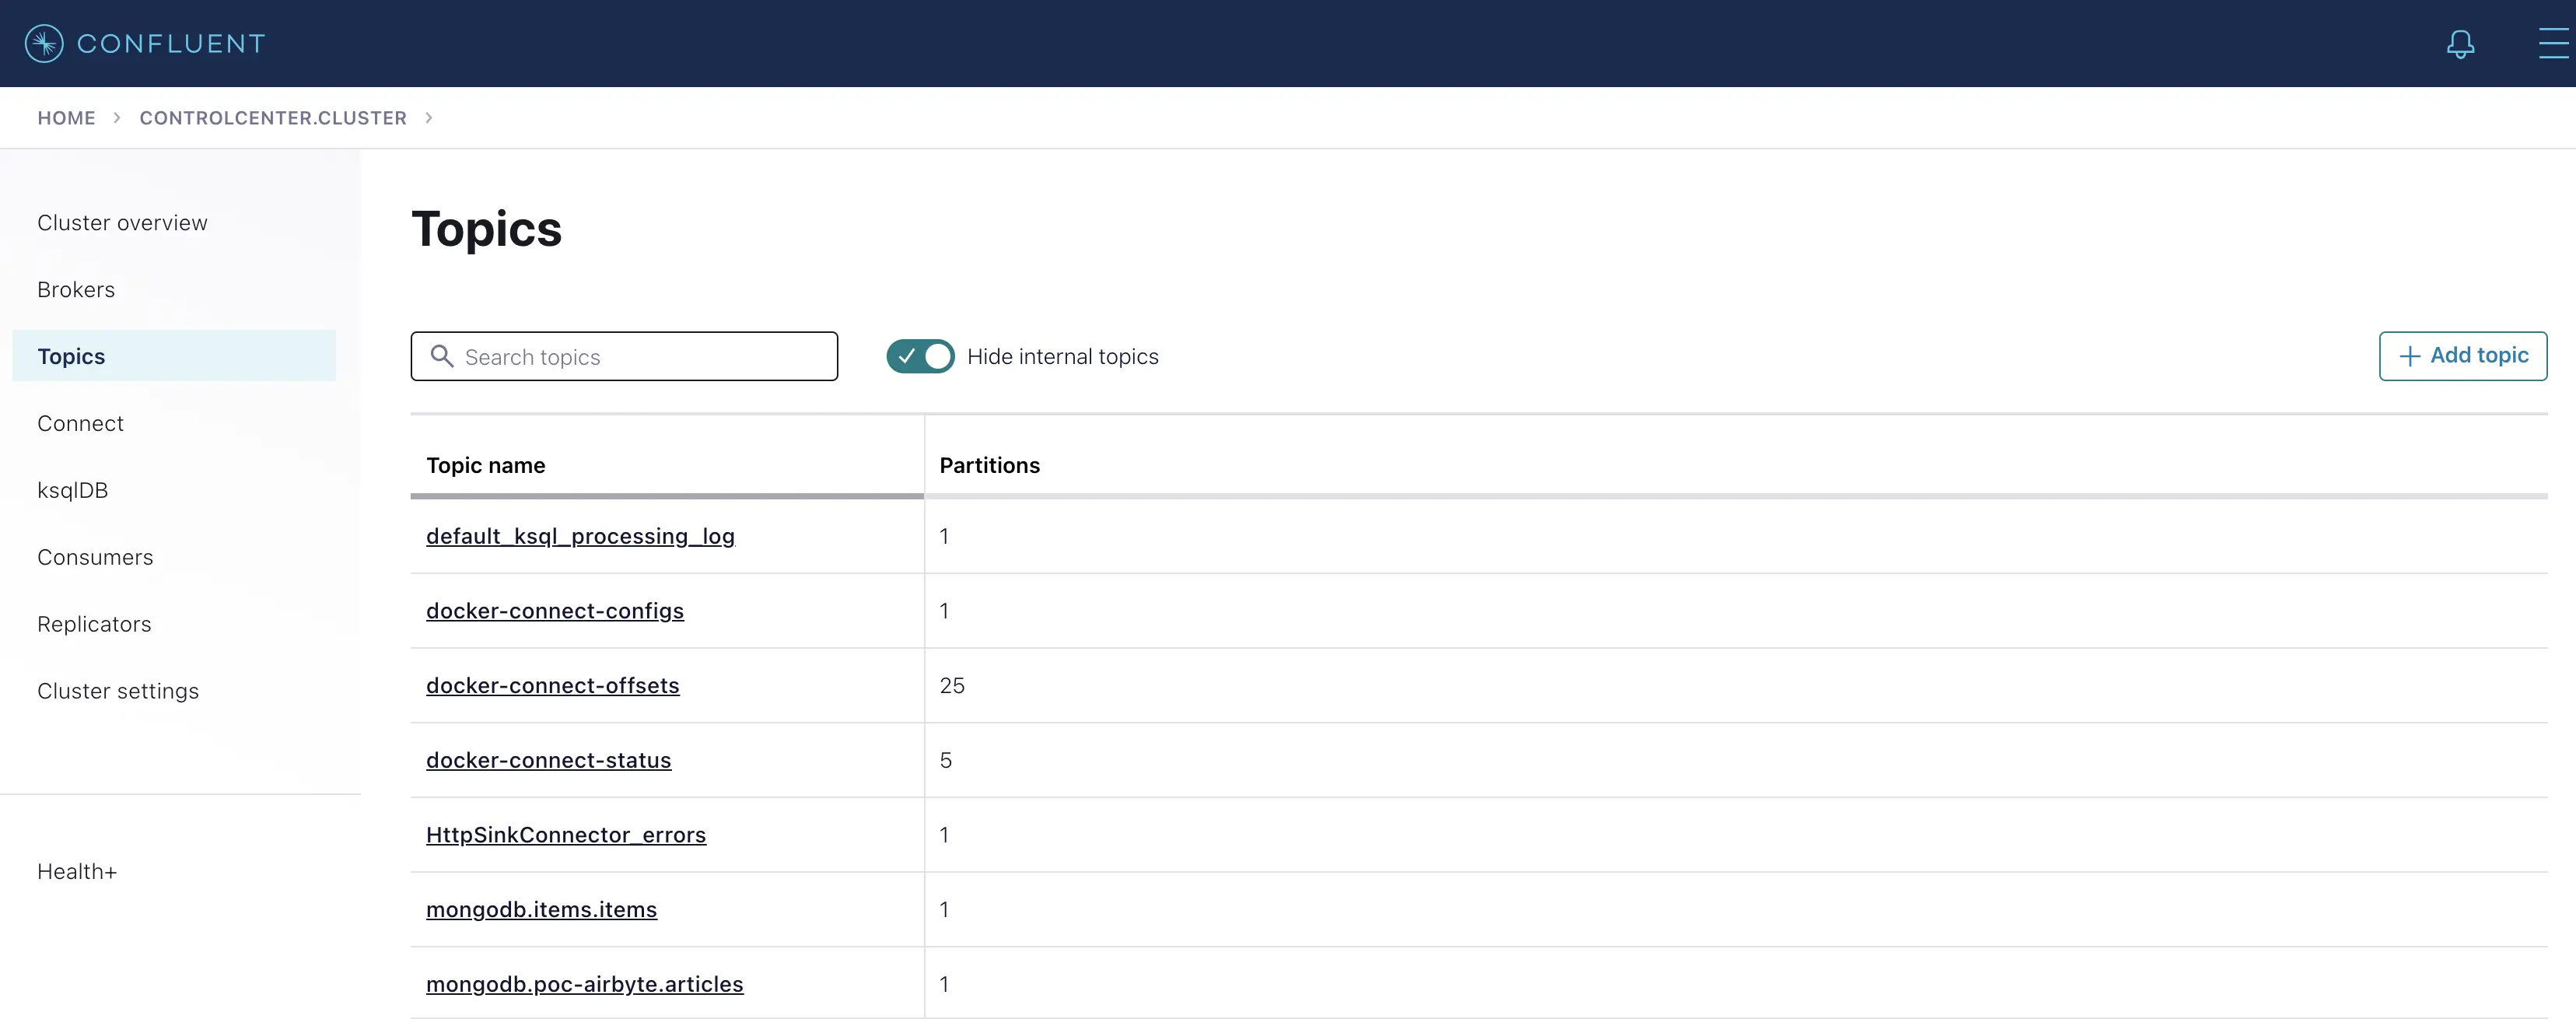
Task: Click the Confluent logo icon
Action: tap(44, 43)
